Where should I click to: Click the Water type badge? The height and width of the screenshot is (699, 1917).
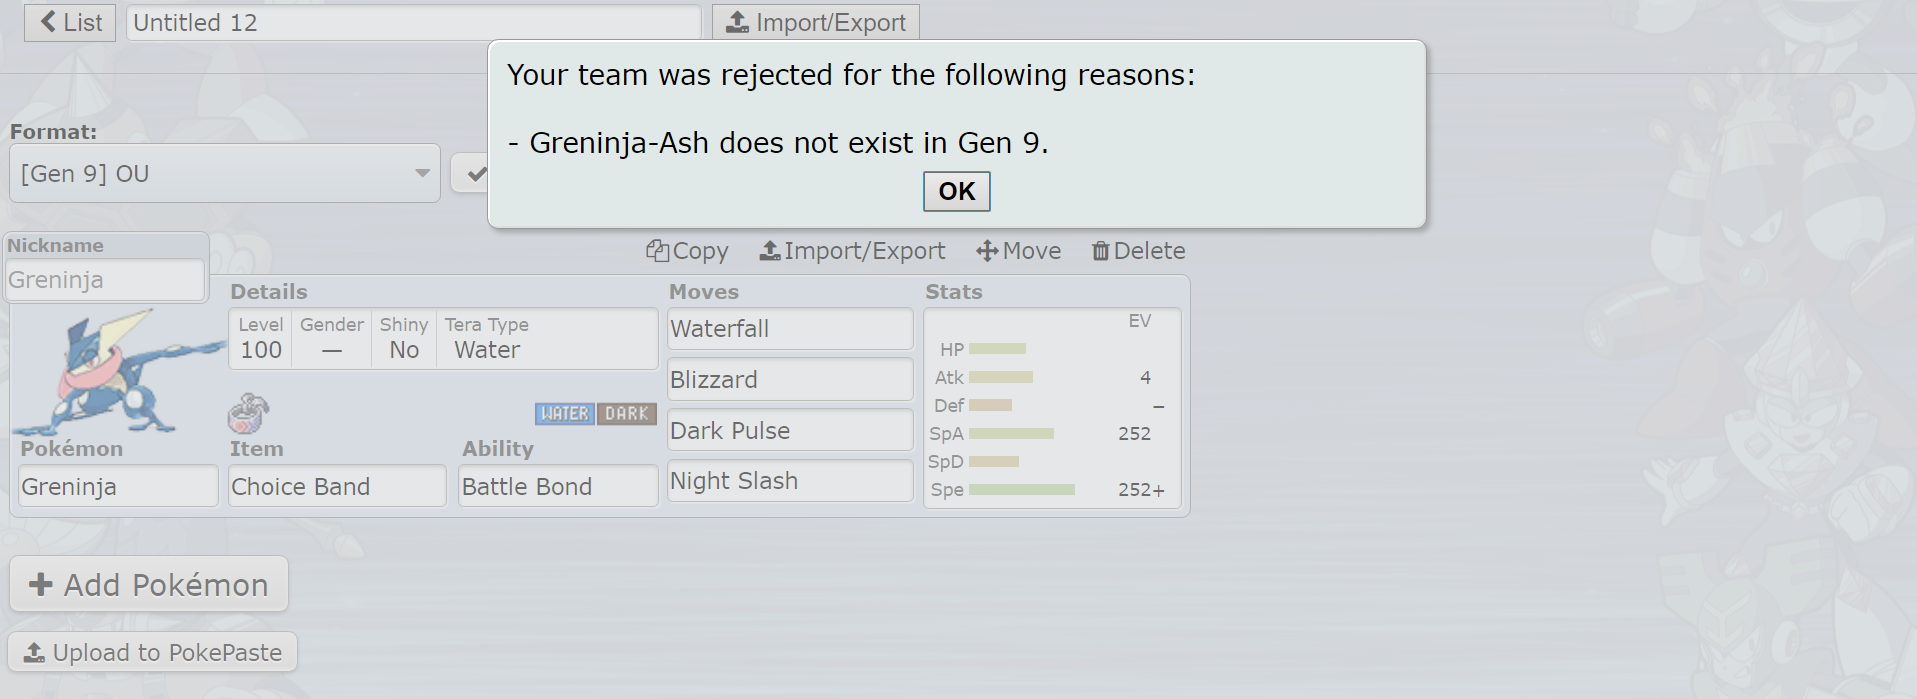(x=565, y=414)
